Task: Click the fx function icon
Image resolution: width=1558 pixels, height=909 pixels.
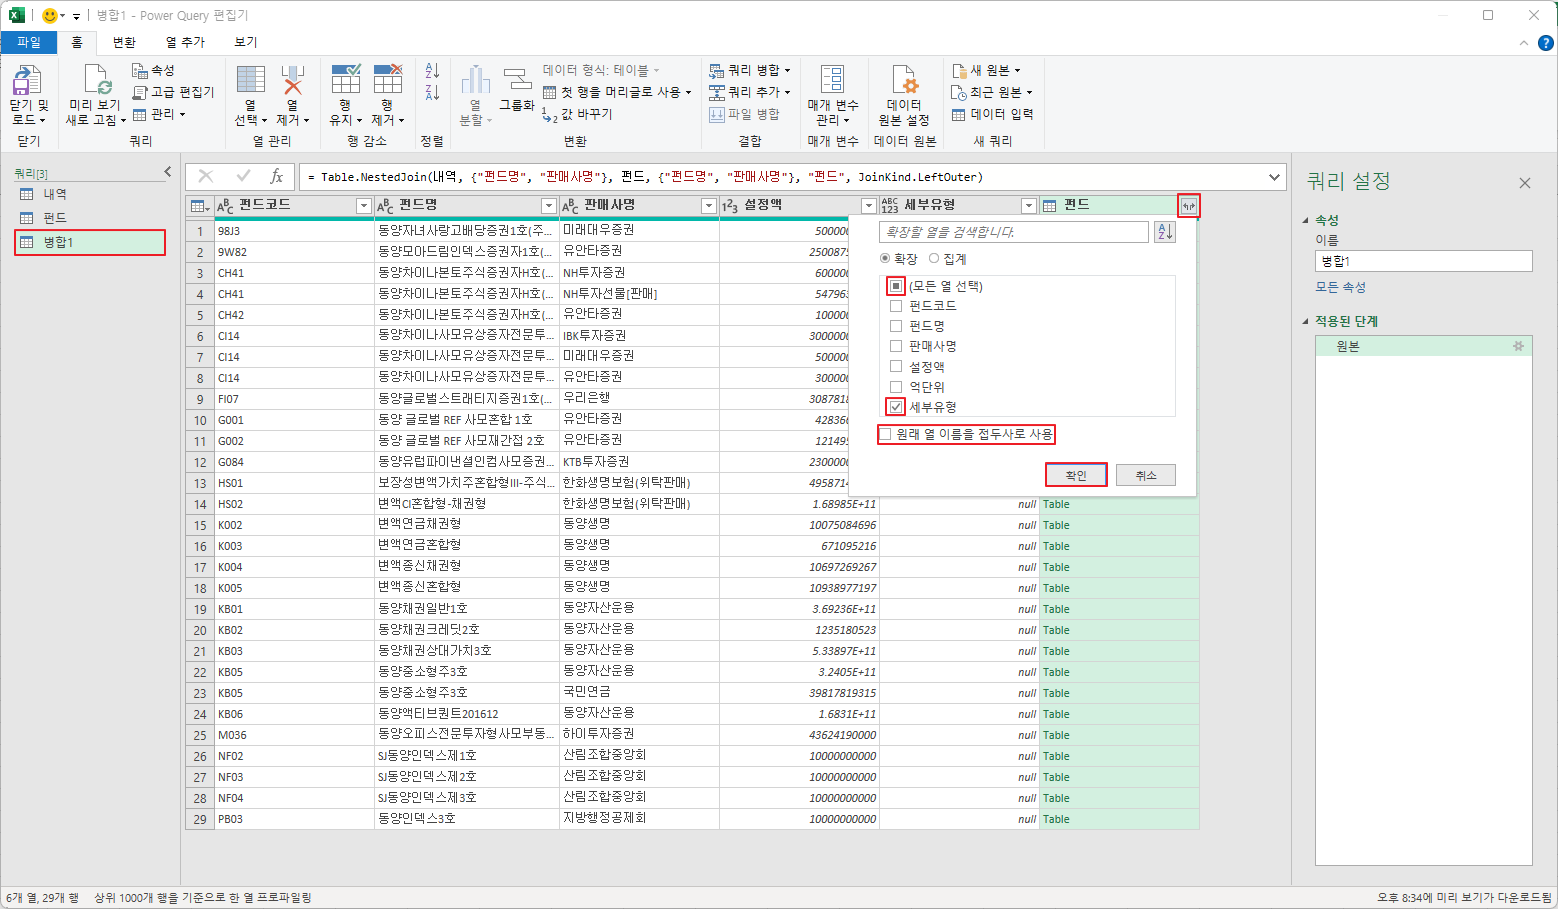Action: click(x=277, y=176)
